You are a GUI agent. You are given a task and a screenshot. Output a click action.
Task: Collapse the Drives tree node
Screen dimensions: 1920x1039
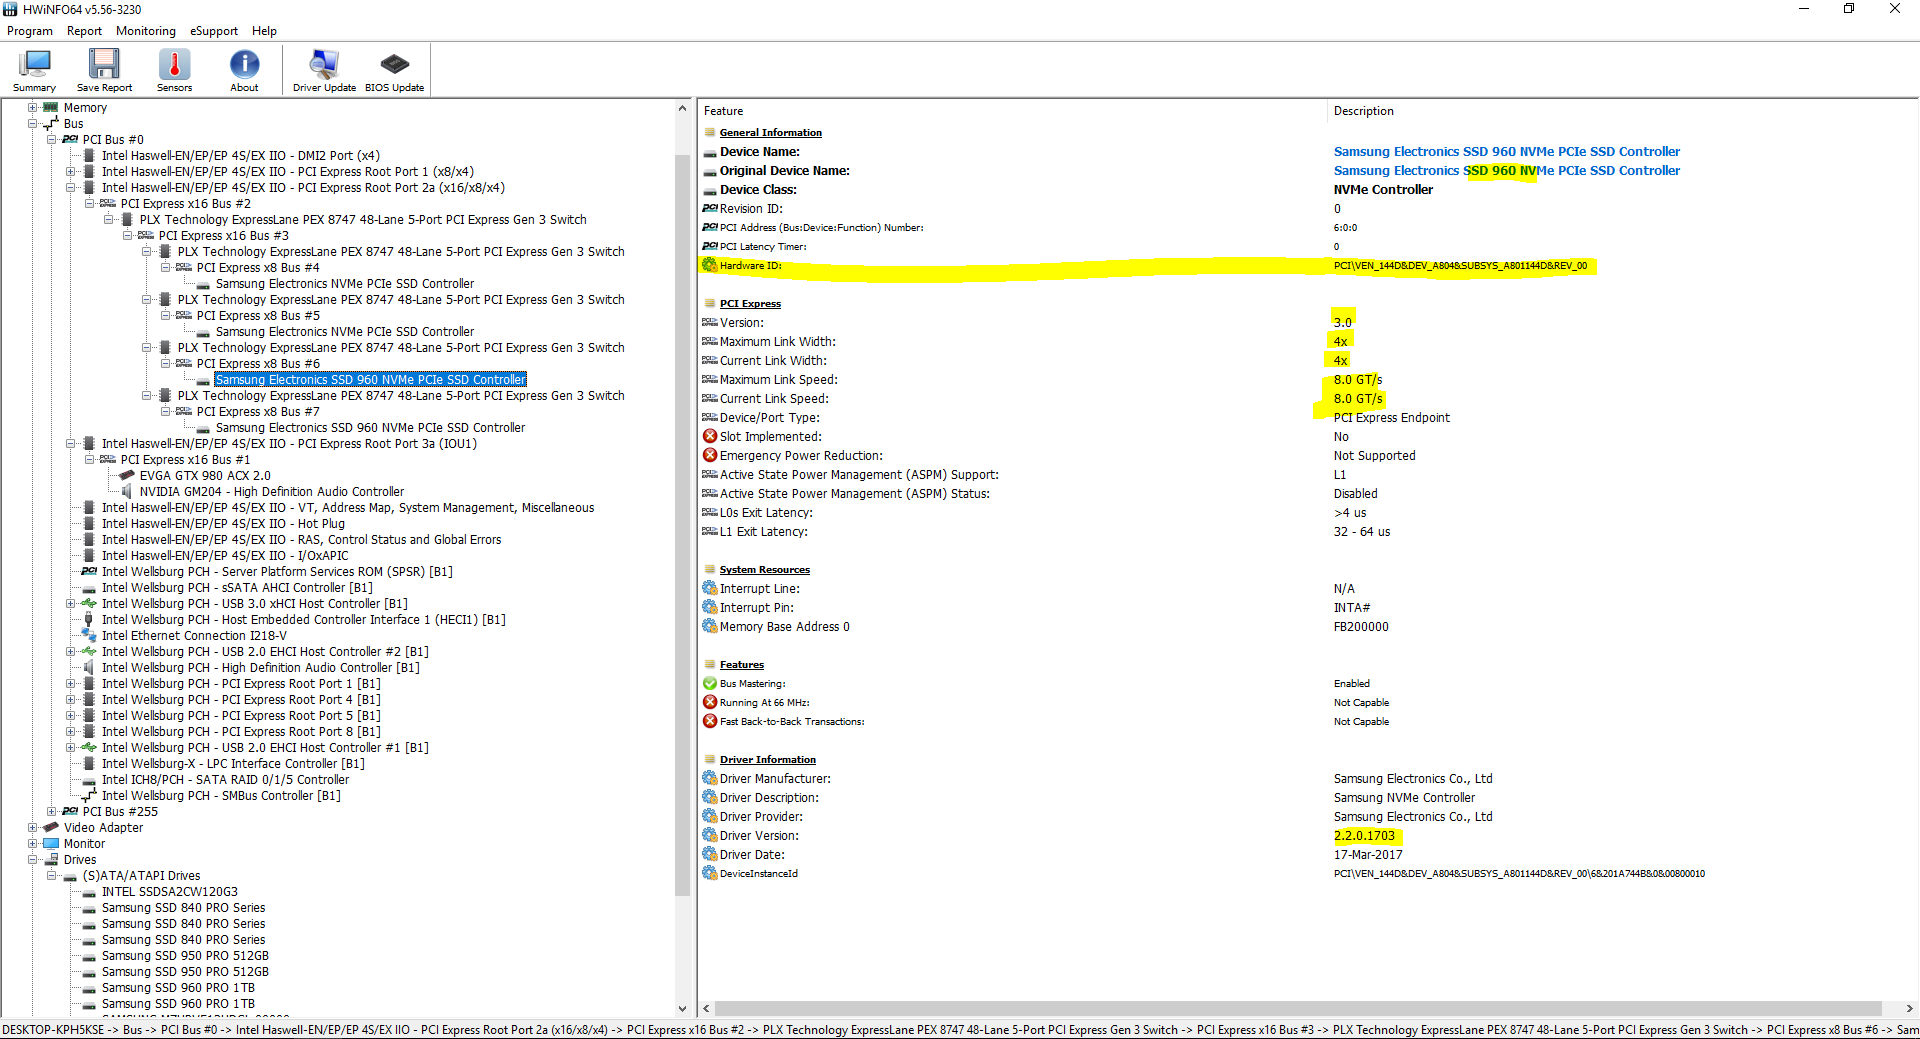pos(33,859)
